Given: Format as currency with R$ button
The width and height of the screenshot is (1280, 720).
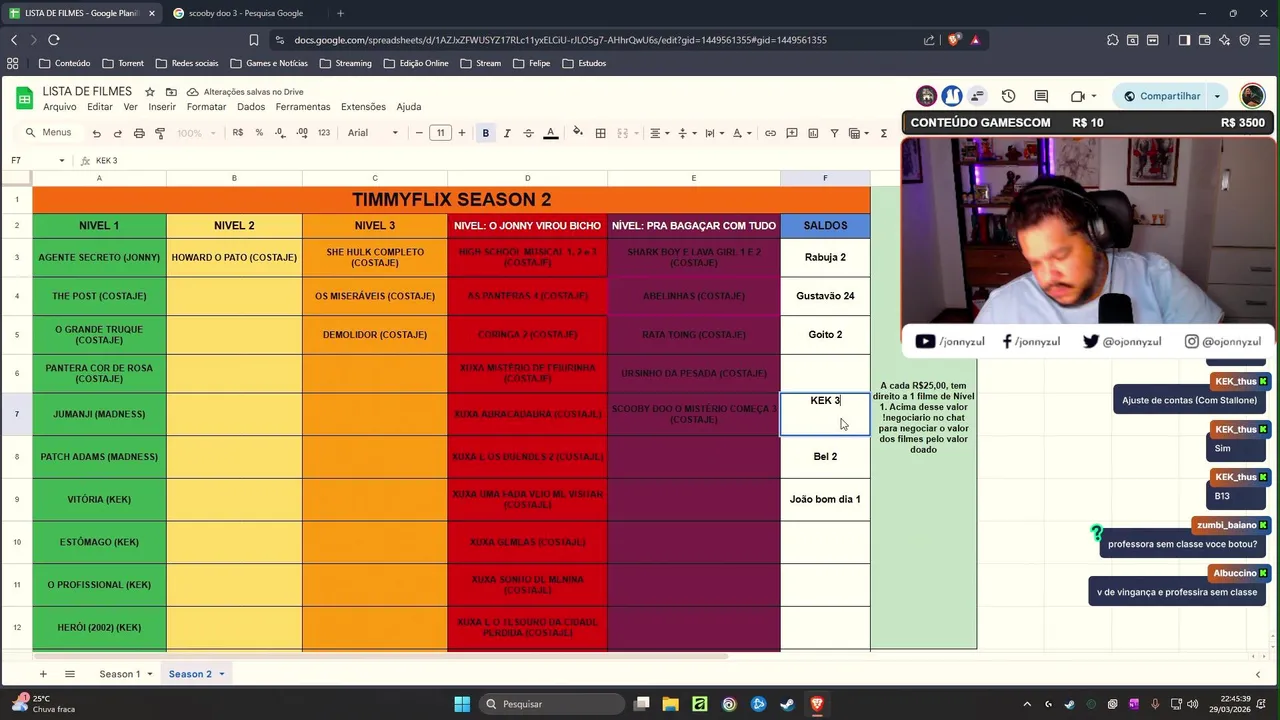Looking at the screenshot, I should pos(238,133).
